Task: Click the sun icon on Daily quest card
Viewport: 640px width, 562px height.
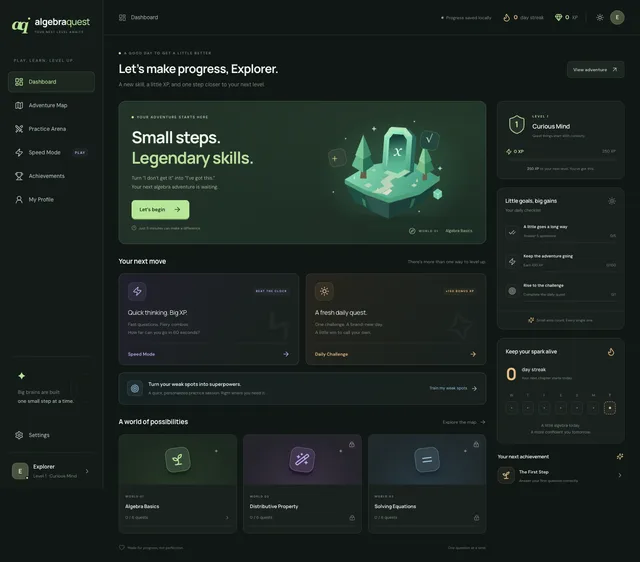Action: tap(324, 291)
